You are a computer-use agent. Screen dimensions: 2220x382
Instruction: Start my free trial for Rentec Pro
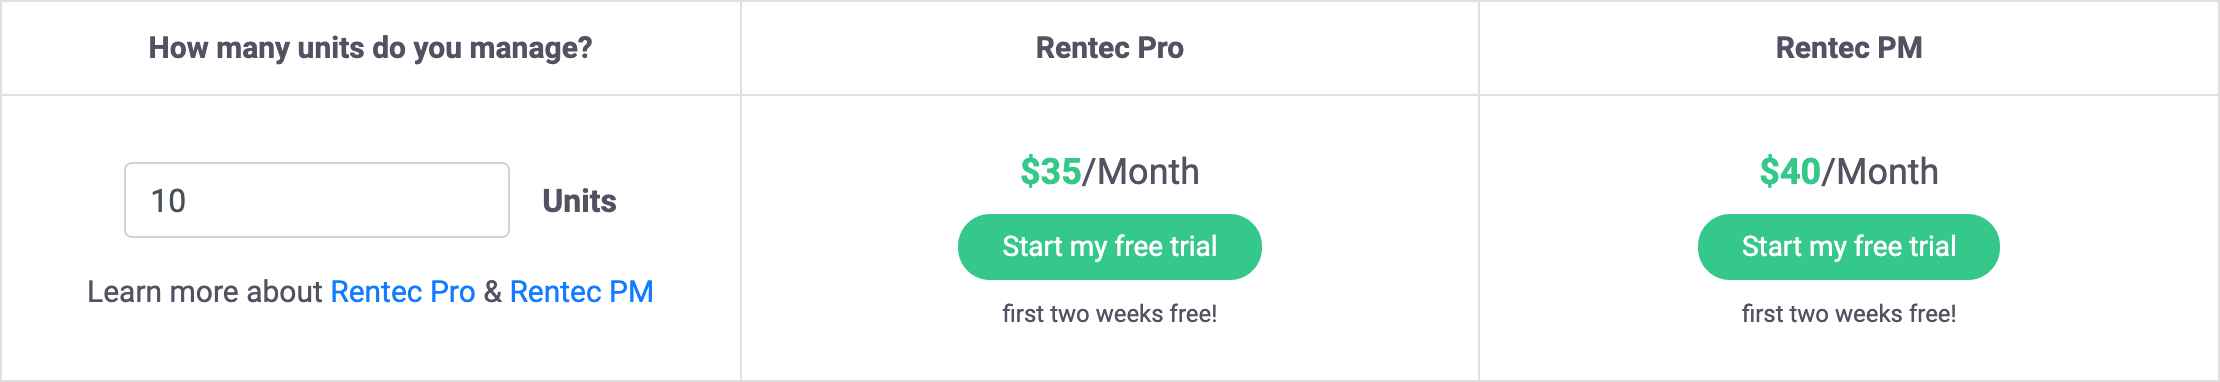(x=1110, y=247)
